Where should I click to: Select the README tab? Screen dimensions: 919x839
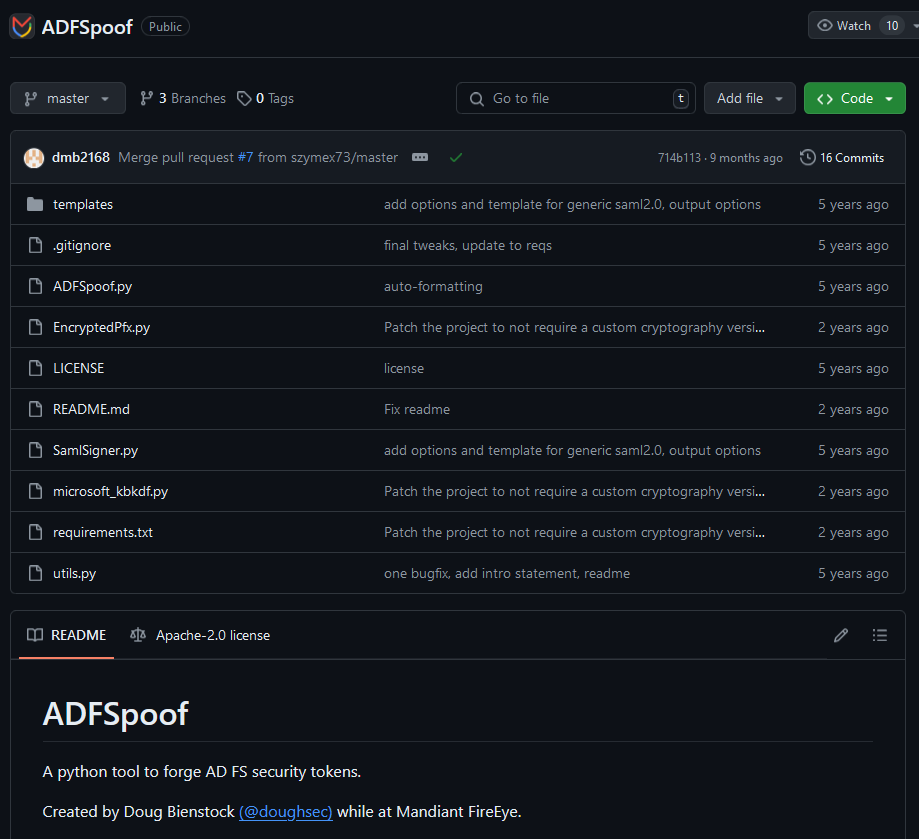coord(66,635)
